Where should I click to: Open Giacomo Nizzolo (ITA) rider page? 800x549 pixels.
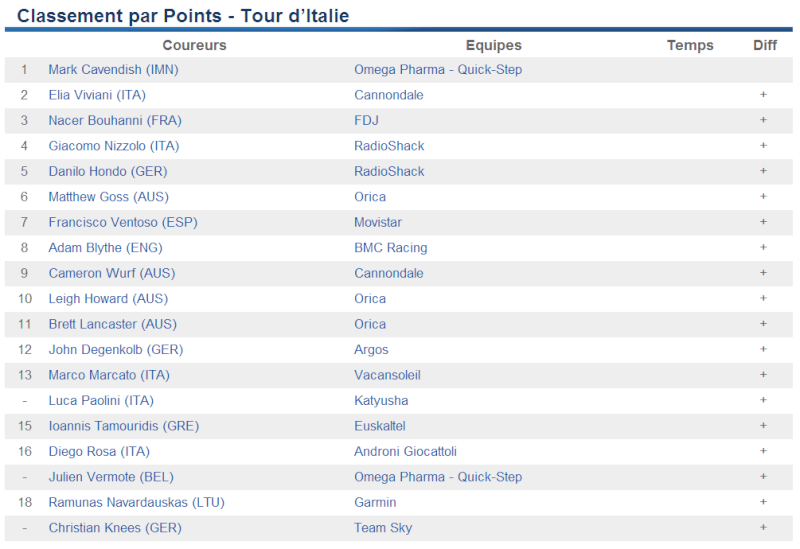(114, 146)
